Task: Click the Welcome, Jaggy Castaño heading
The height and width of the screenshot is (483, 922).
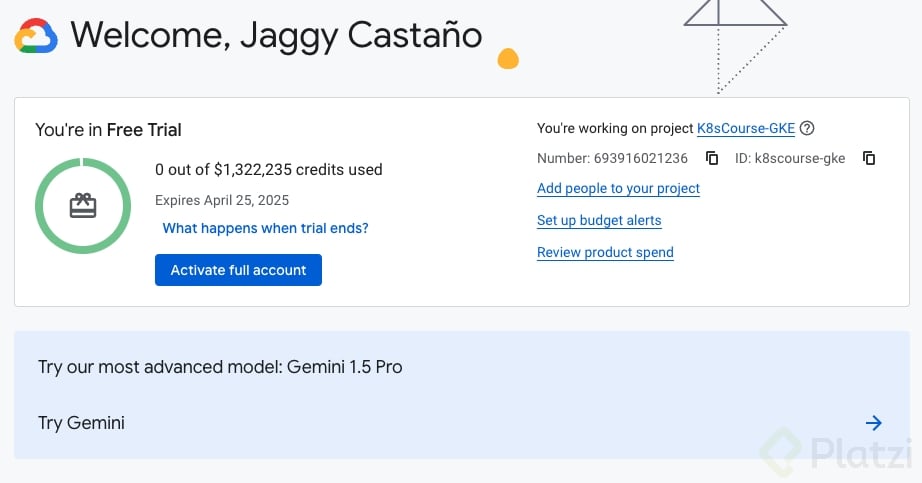Action: [276, 35]
